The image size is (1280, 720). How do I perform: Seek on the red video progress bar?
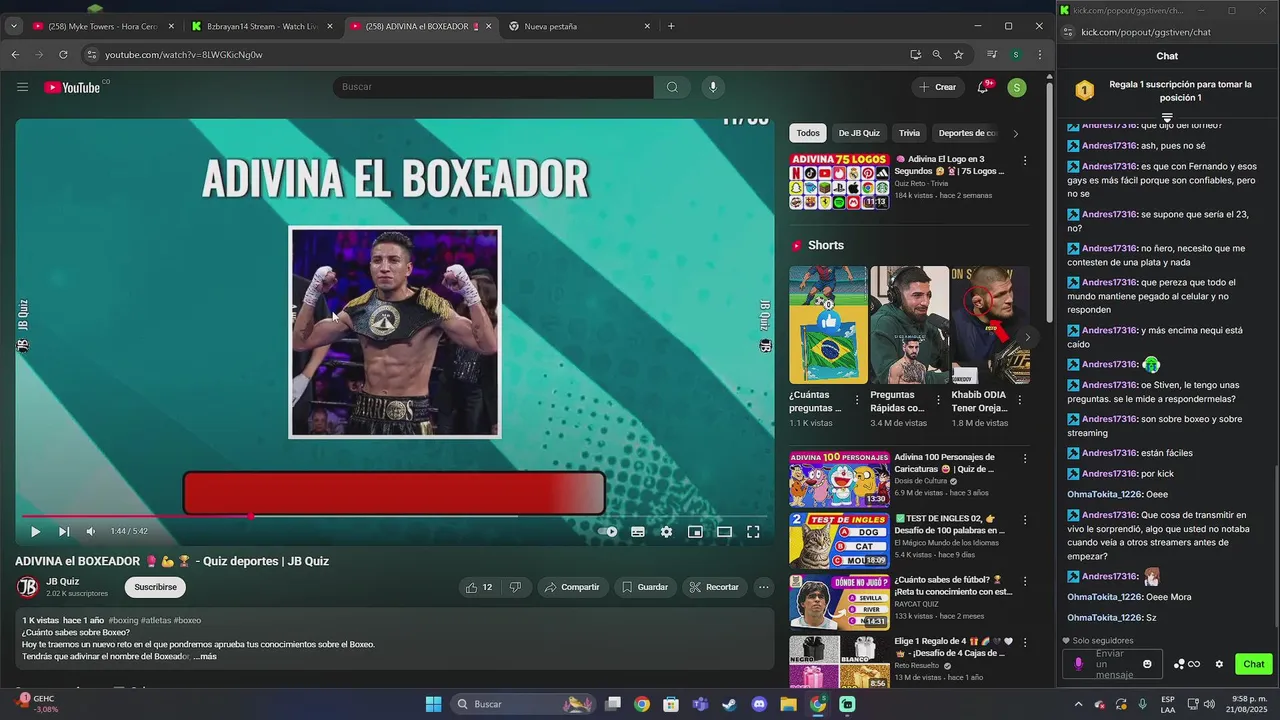click(394, 516)
